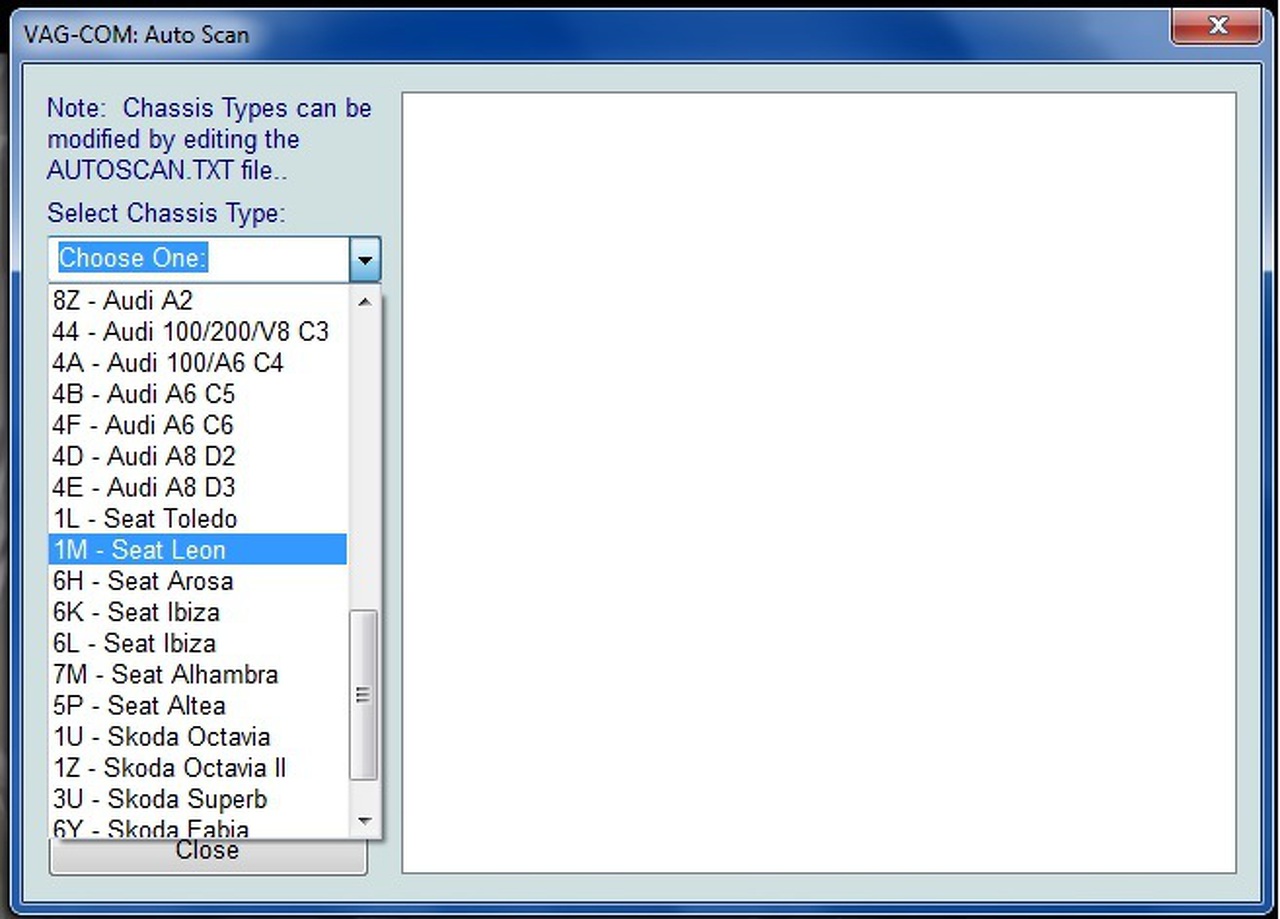Pick '1L - Seat Toledo' chassis
Image resolution: width=1280 pixels, height=919 pixels.
(x=199, y=518)
